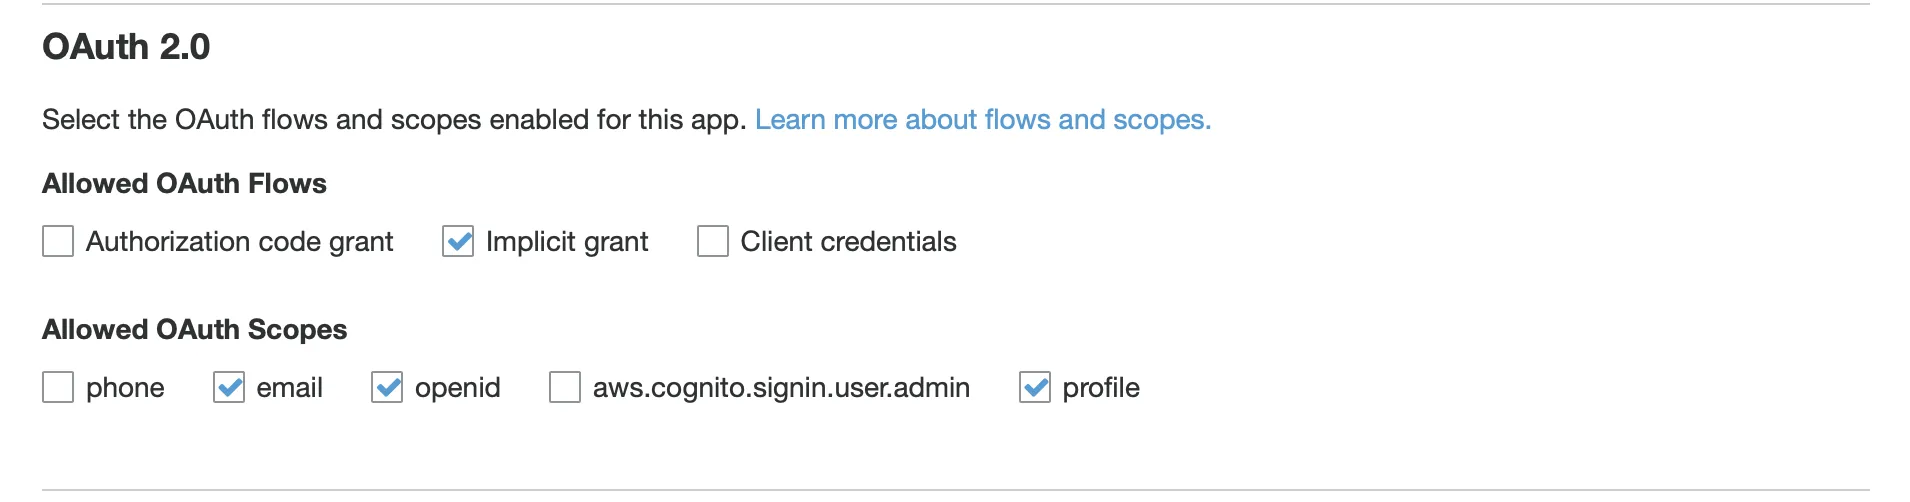The width and height of the screenshot is (1910, 502).
Task: Click the OAuth 2.0 section heading
Action: [x=126, y=47]
